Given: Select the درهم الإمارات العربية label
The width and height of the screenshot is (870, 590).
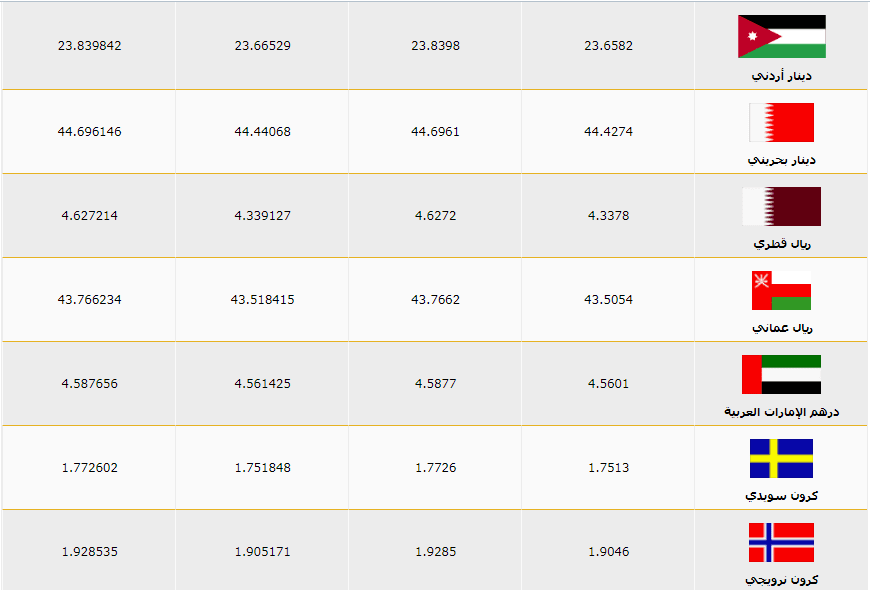Looking at the screenshot, I should [x=781, y=412].
